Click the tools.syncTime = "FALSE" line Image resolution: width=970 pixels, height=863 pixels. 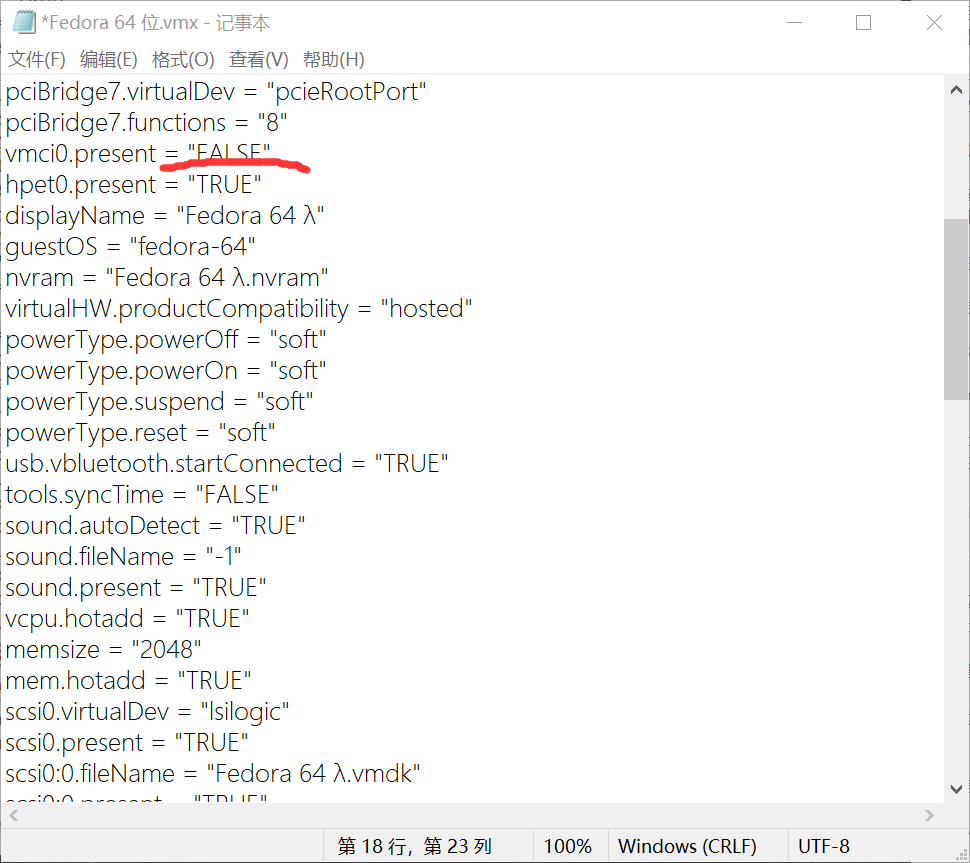point(142,494)
